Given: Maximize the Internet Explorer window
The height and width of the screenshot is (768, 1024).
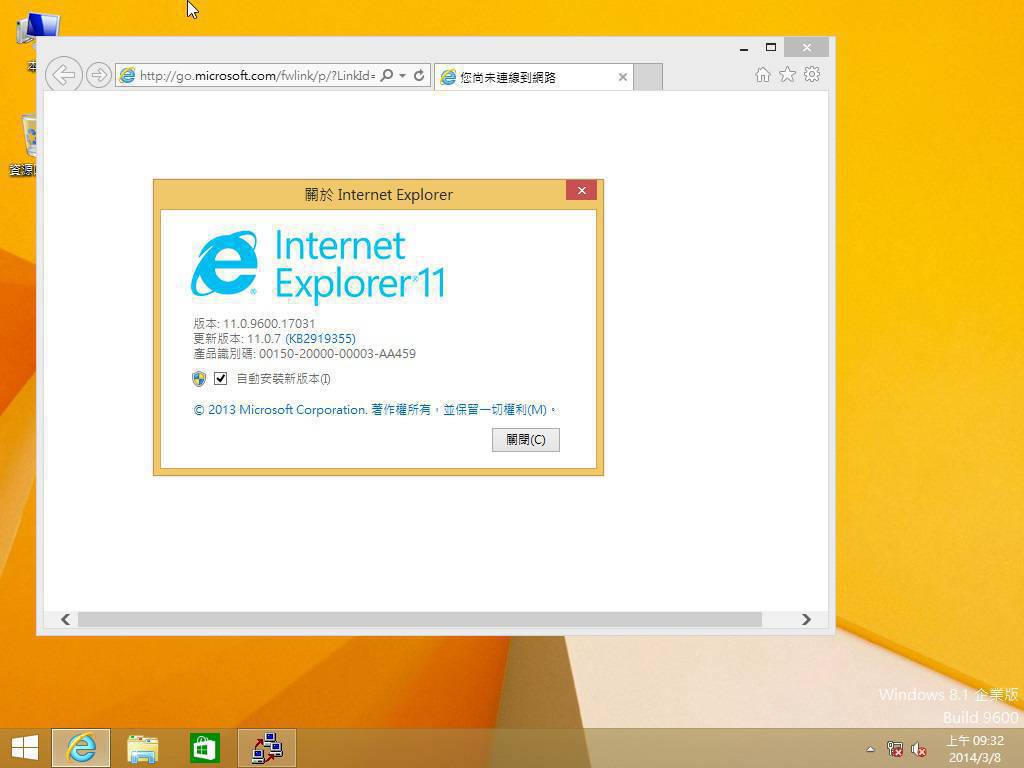Looking at the screenshot, I should coord(771,48).
